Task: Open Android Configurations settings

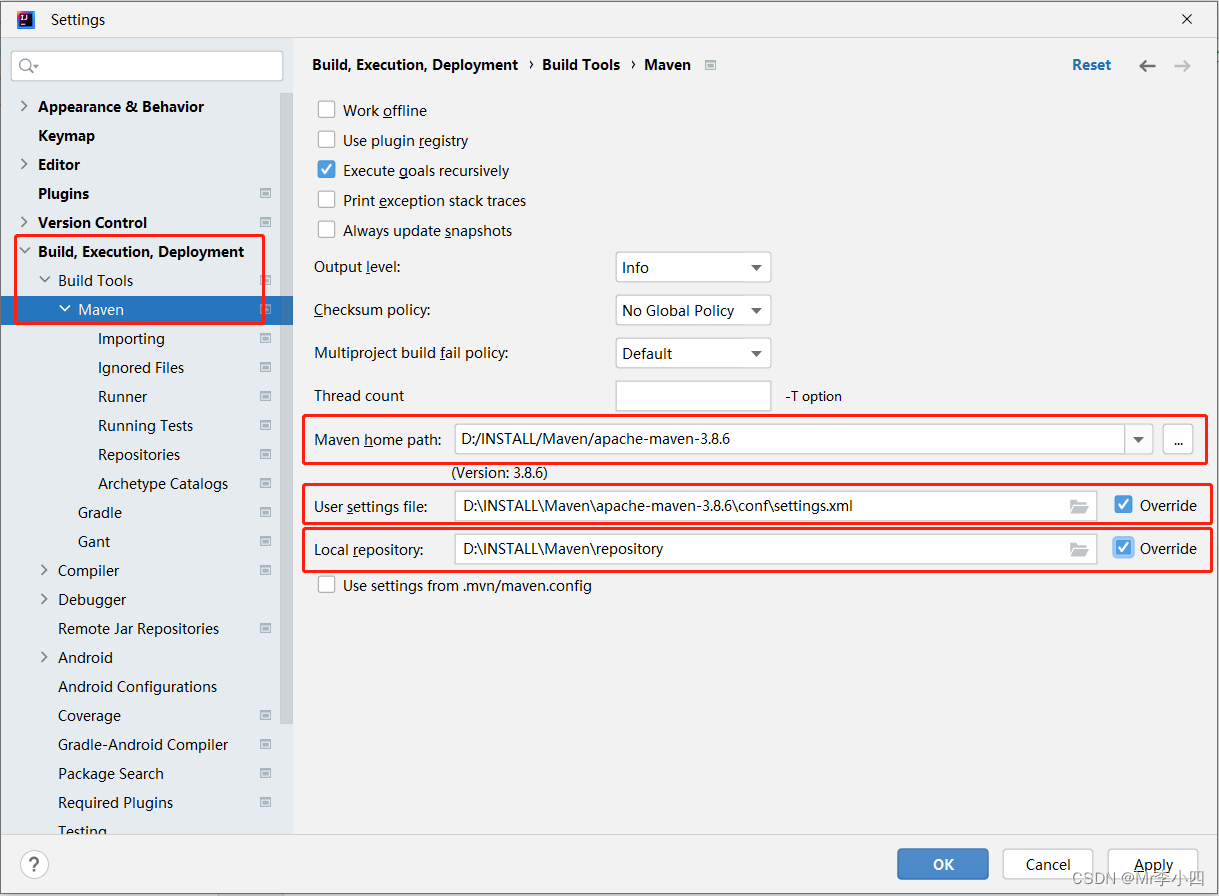Action: (x=137, y=686)
